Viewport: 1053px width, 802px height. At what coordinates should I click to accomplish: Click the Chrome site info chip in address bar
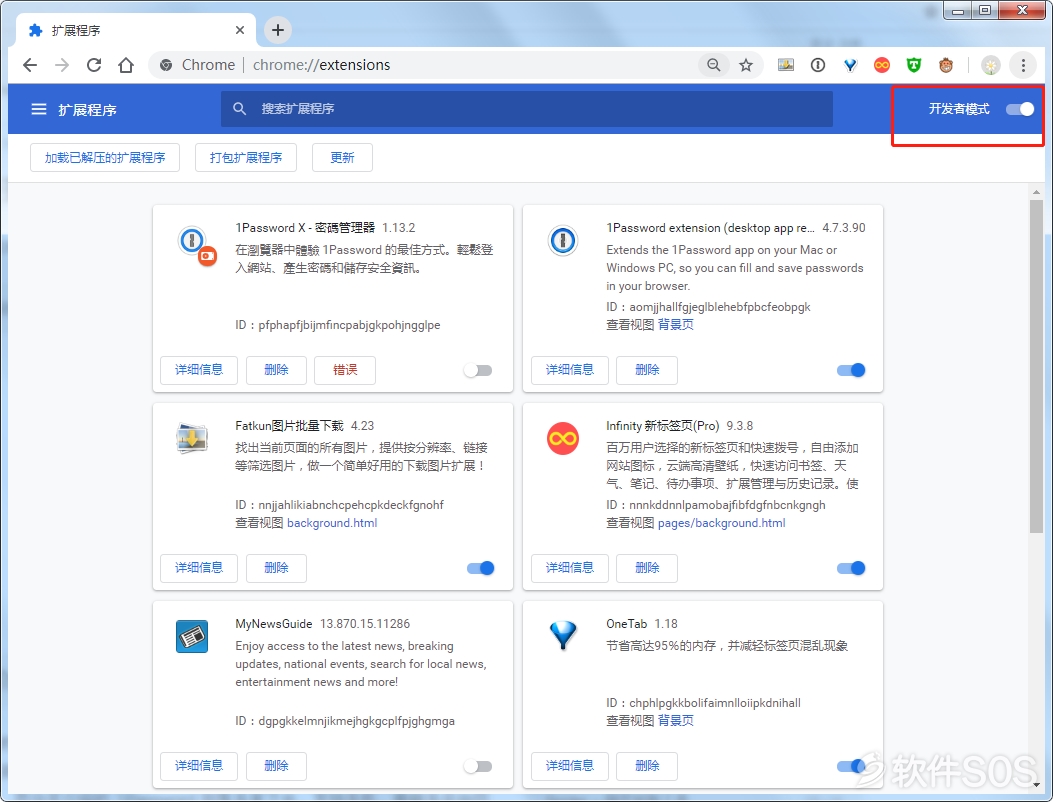tap(197, 65)
